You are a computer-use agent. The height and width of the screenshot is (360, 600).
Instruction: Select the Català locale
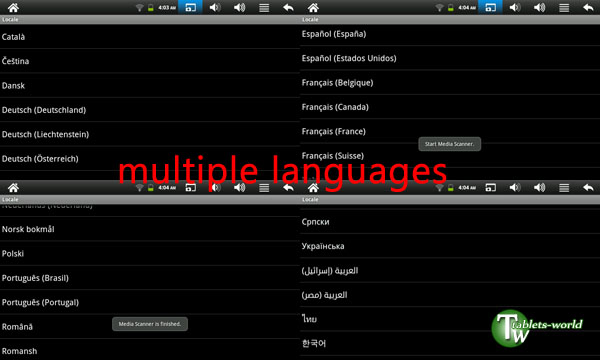pyautogui.click(x=150, y=37)
